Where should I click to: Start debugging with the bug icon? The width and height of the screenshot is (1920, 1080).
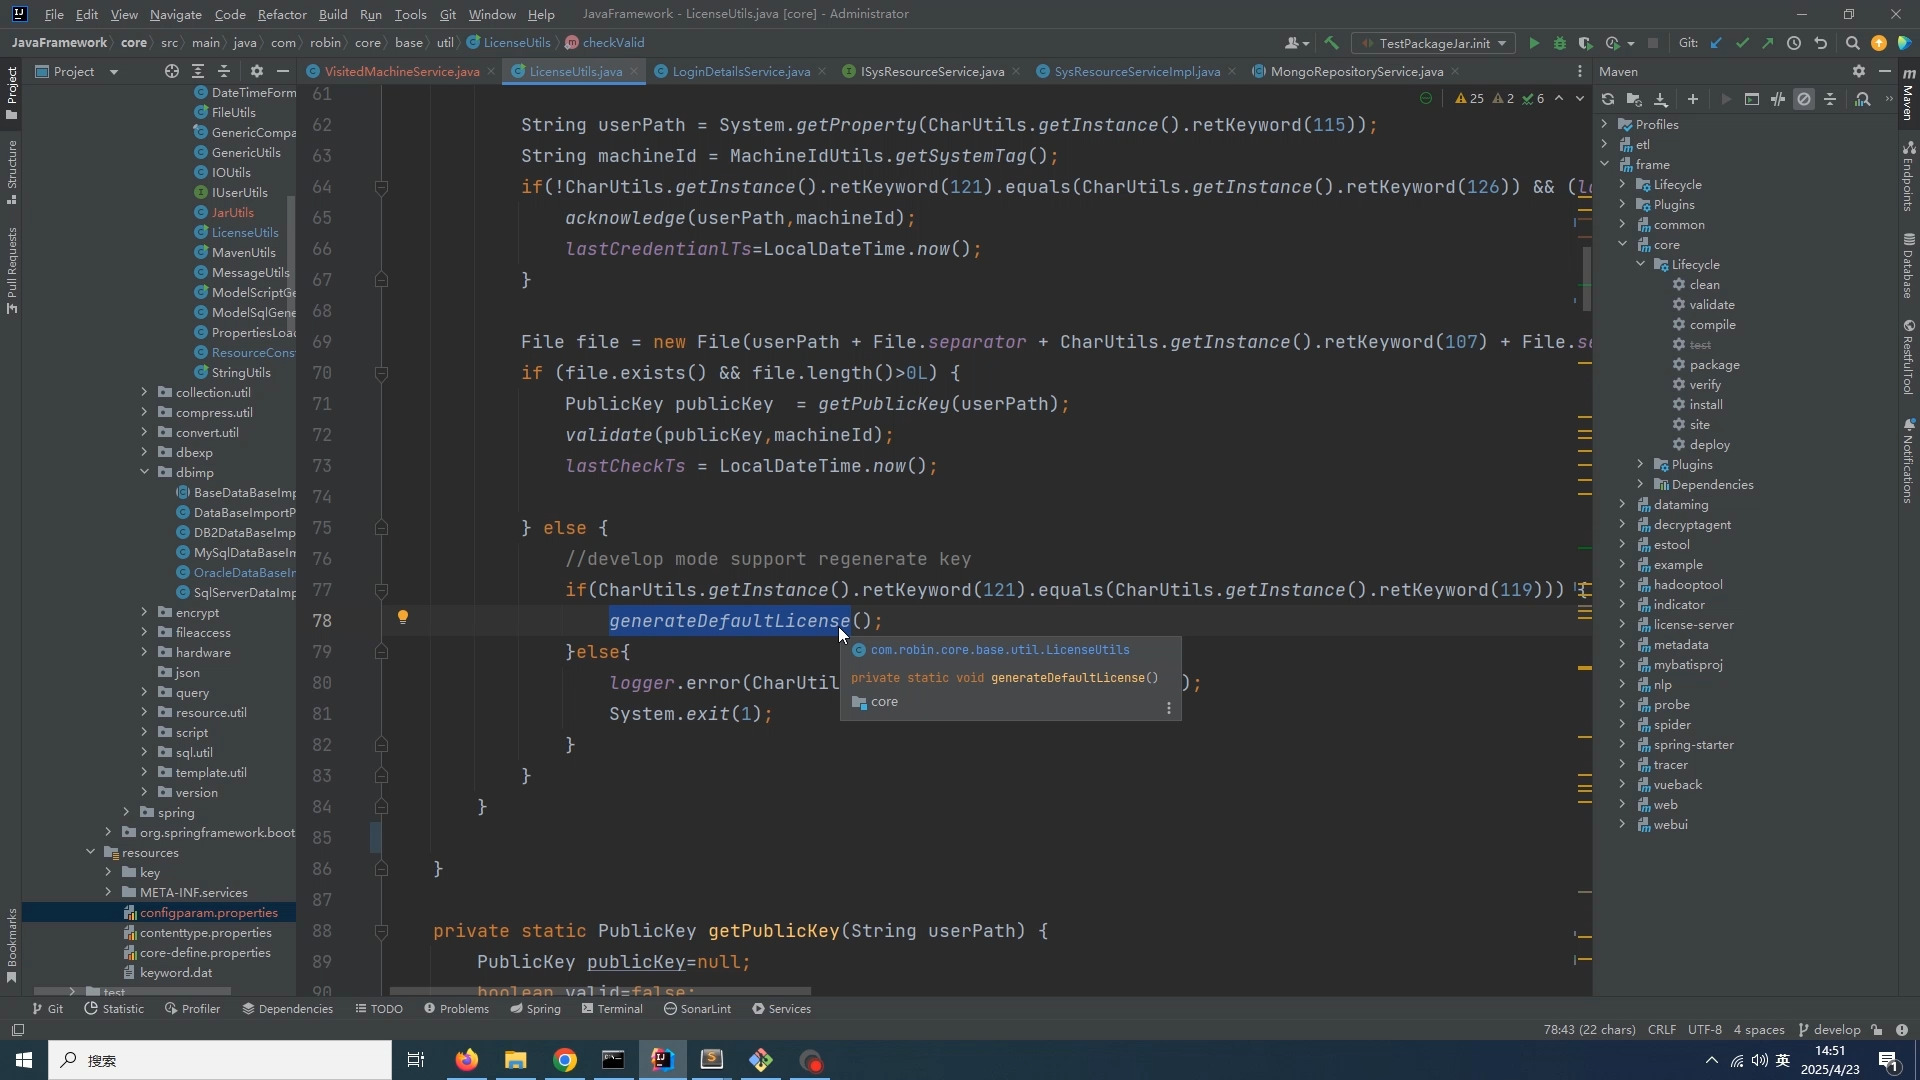coord(1560,43)
